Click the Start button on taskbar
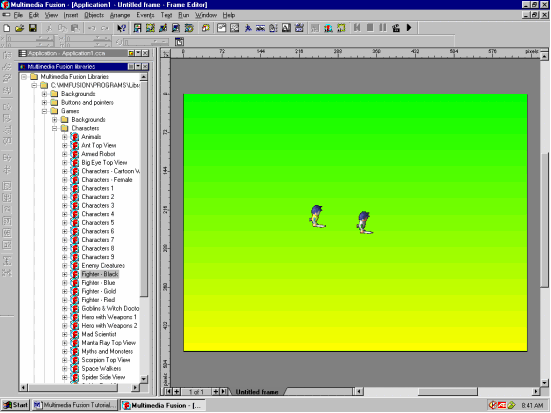 15,405
